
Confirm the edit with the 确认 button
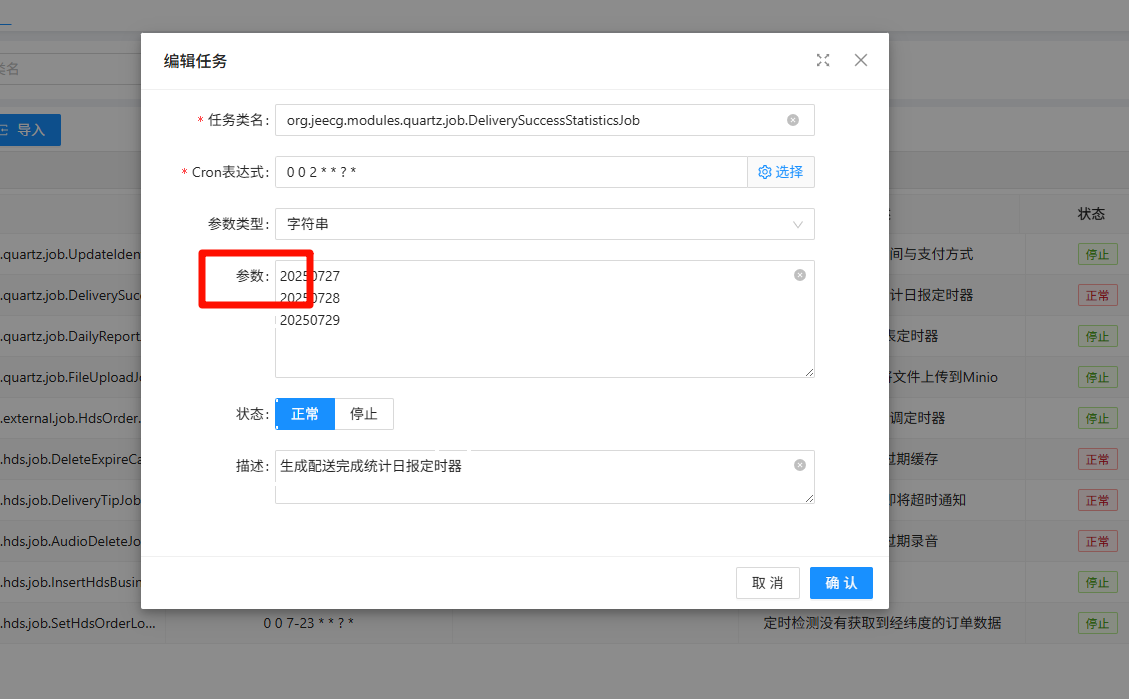841,583
